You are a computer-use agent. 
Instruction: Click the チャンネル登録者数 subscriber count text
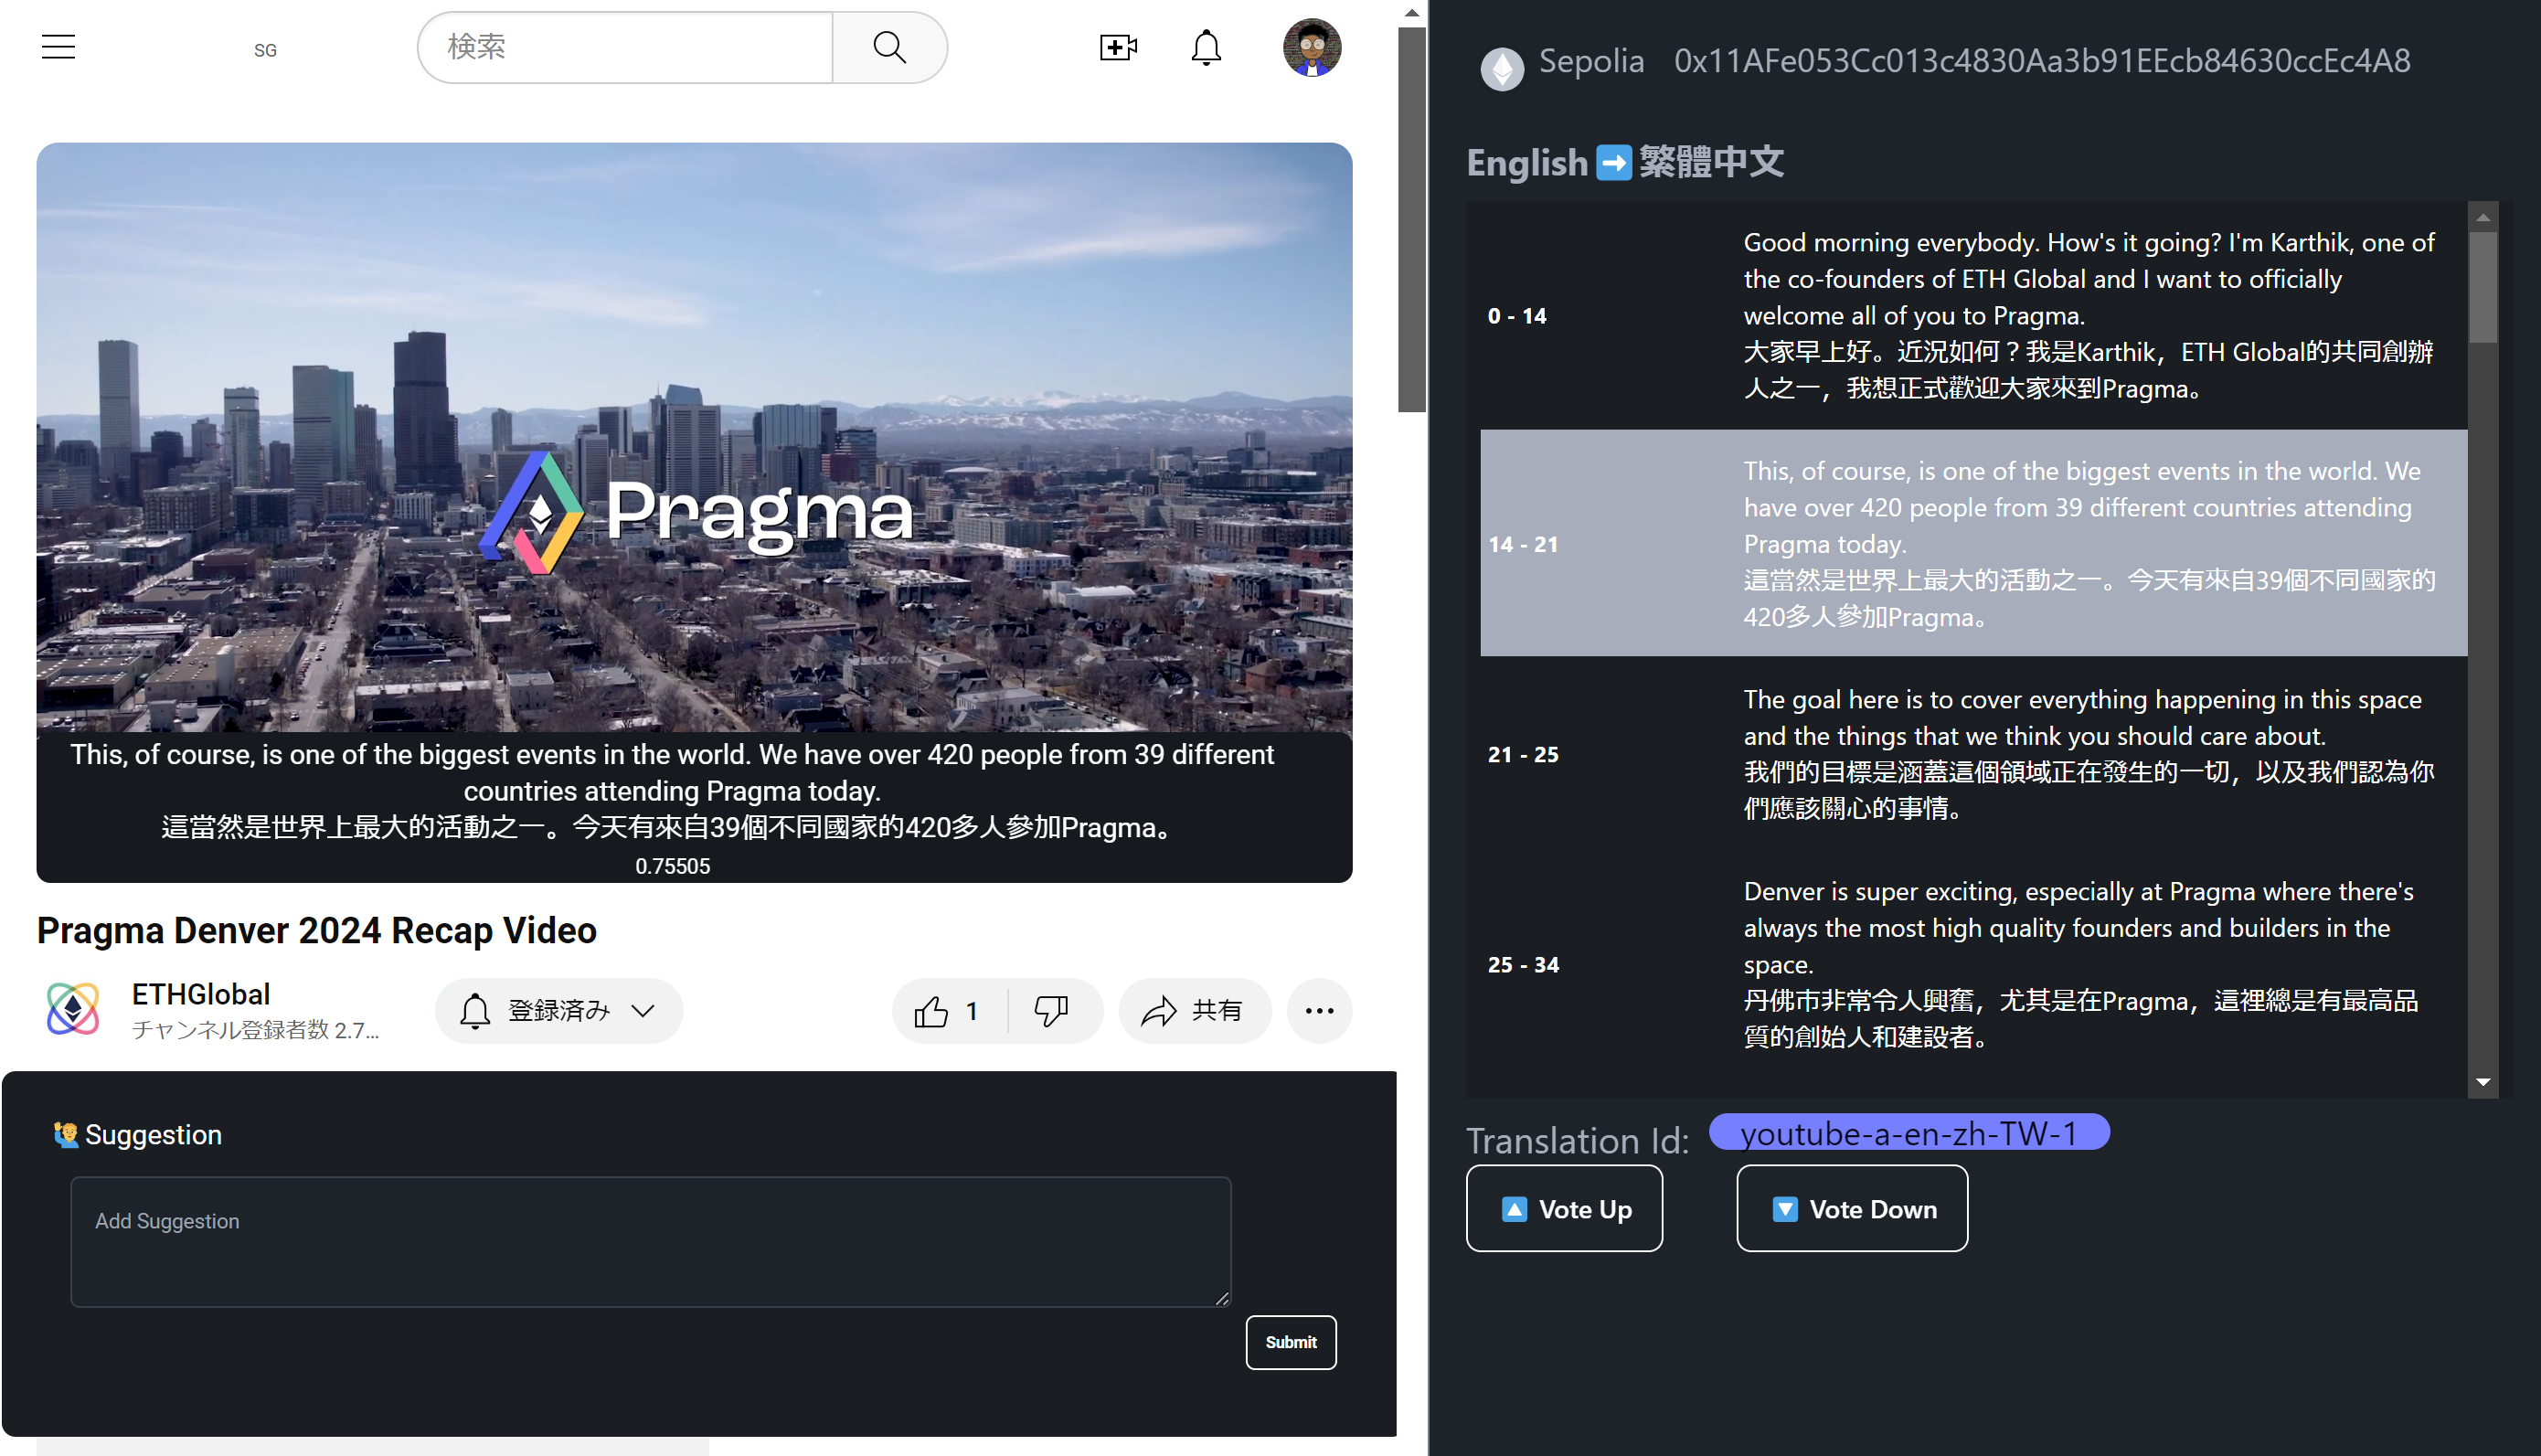(x=256, y=1029)
